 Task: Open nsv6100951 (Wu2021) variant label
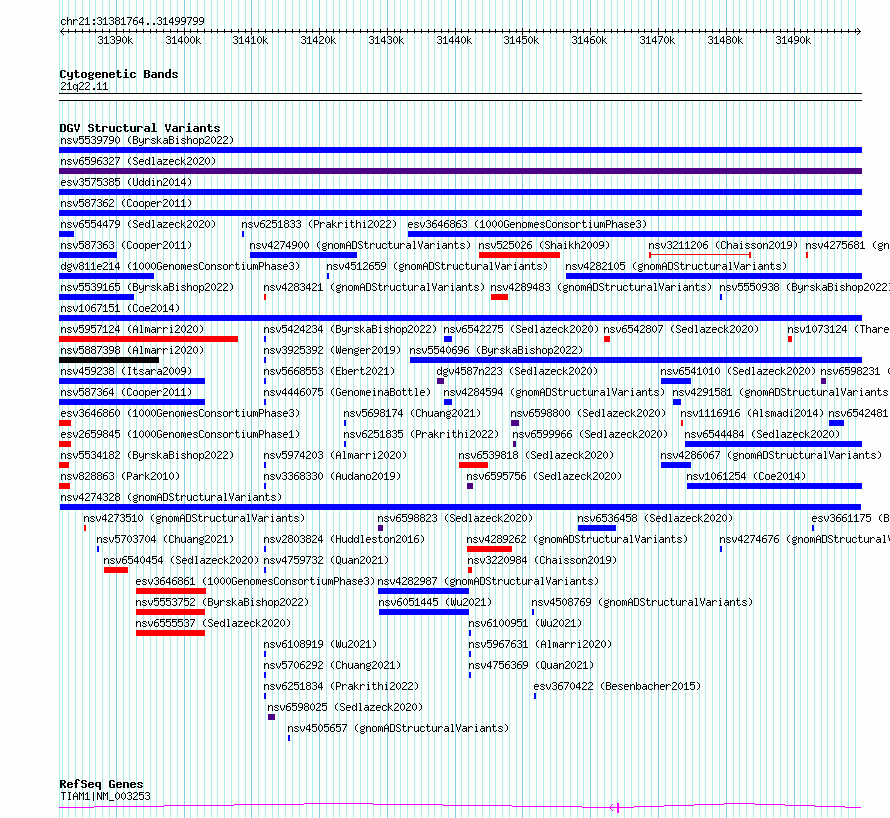point(525,623)
